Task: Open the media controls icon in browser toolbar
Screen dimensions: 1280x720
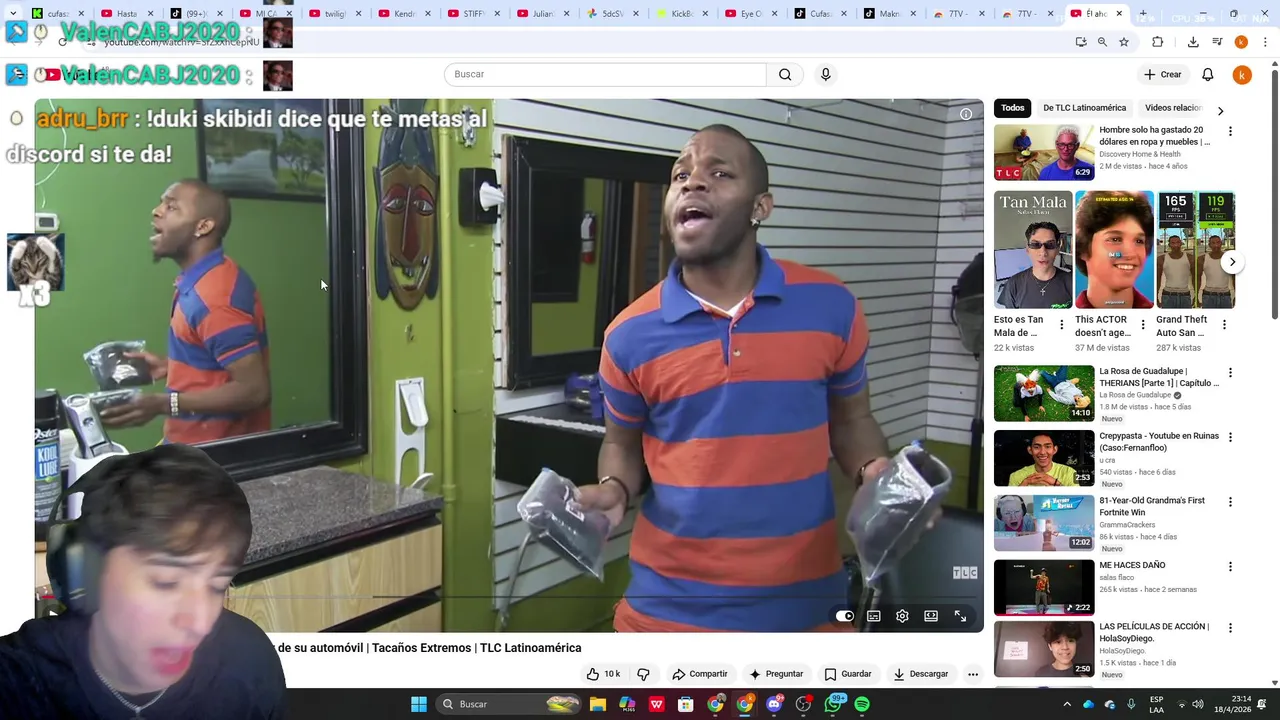Action: (1217, 42)
